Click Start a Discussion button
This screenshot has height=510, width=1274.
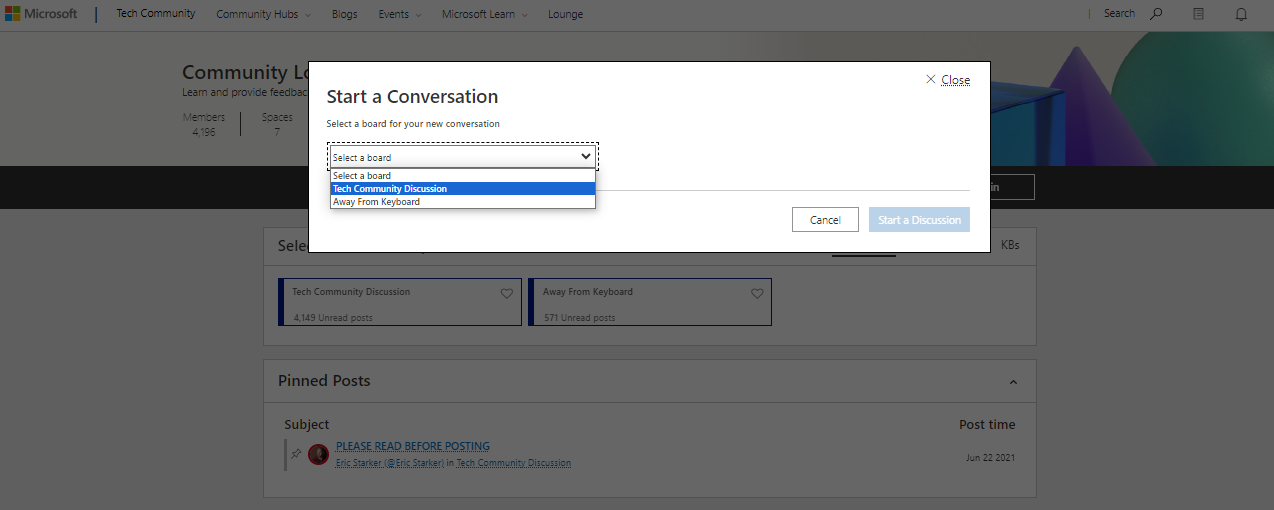919,220
